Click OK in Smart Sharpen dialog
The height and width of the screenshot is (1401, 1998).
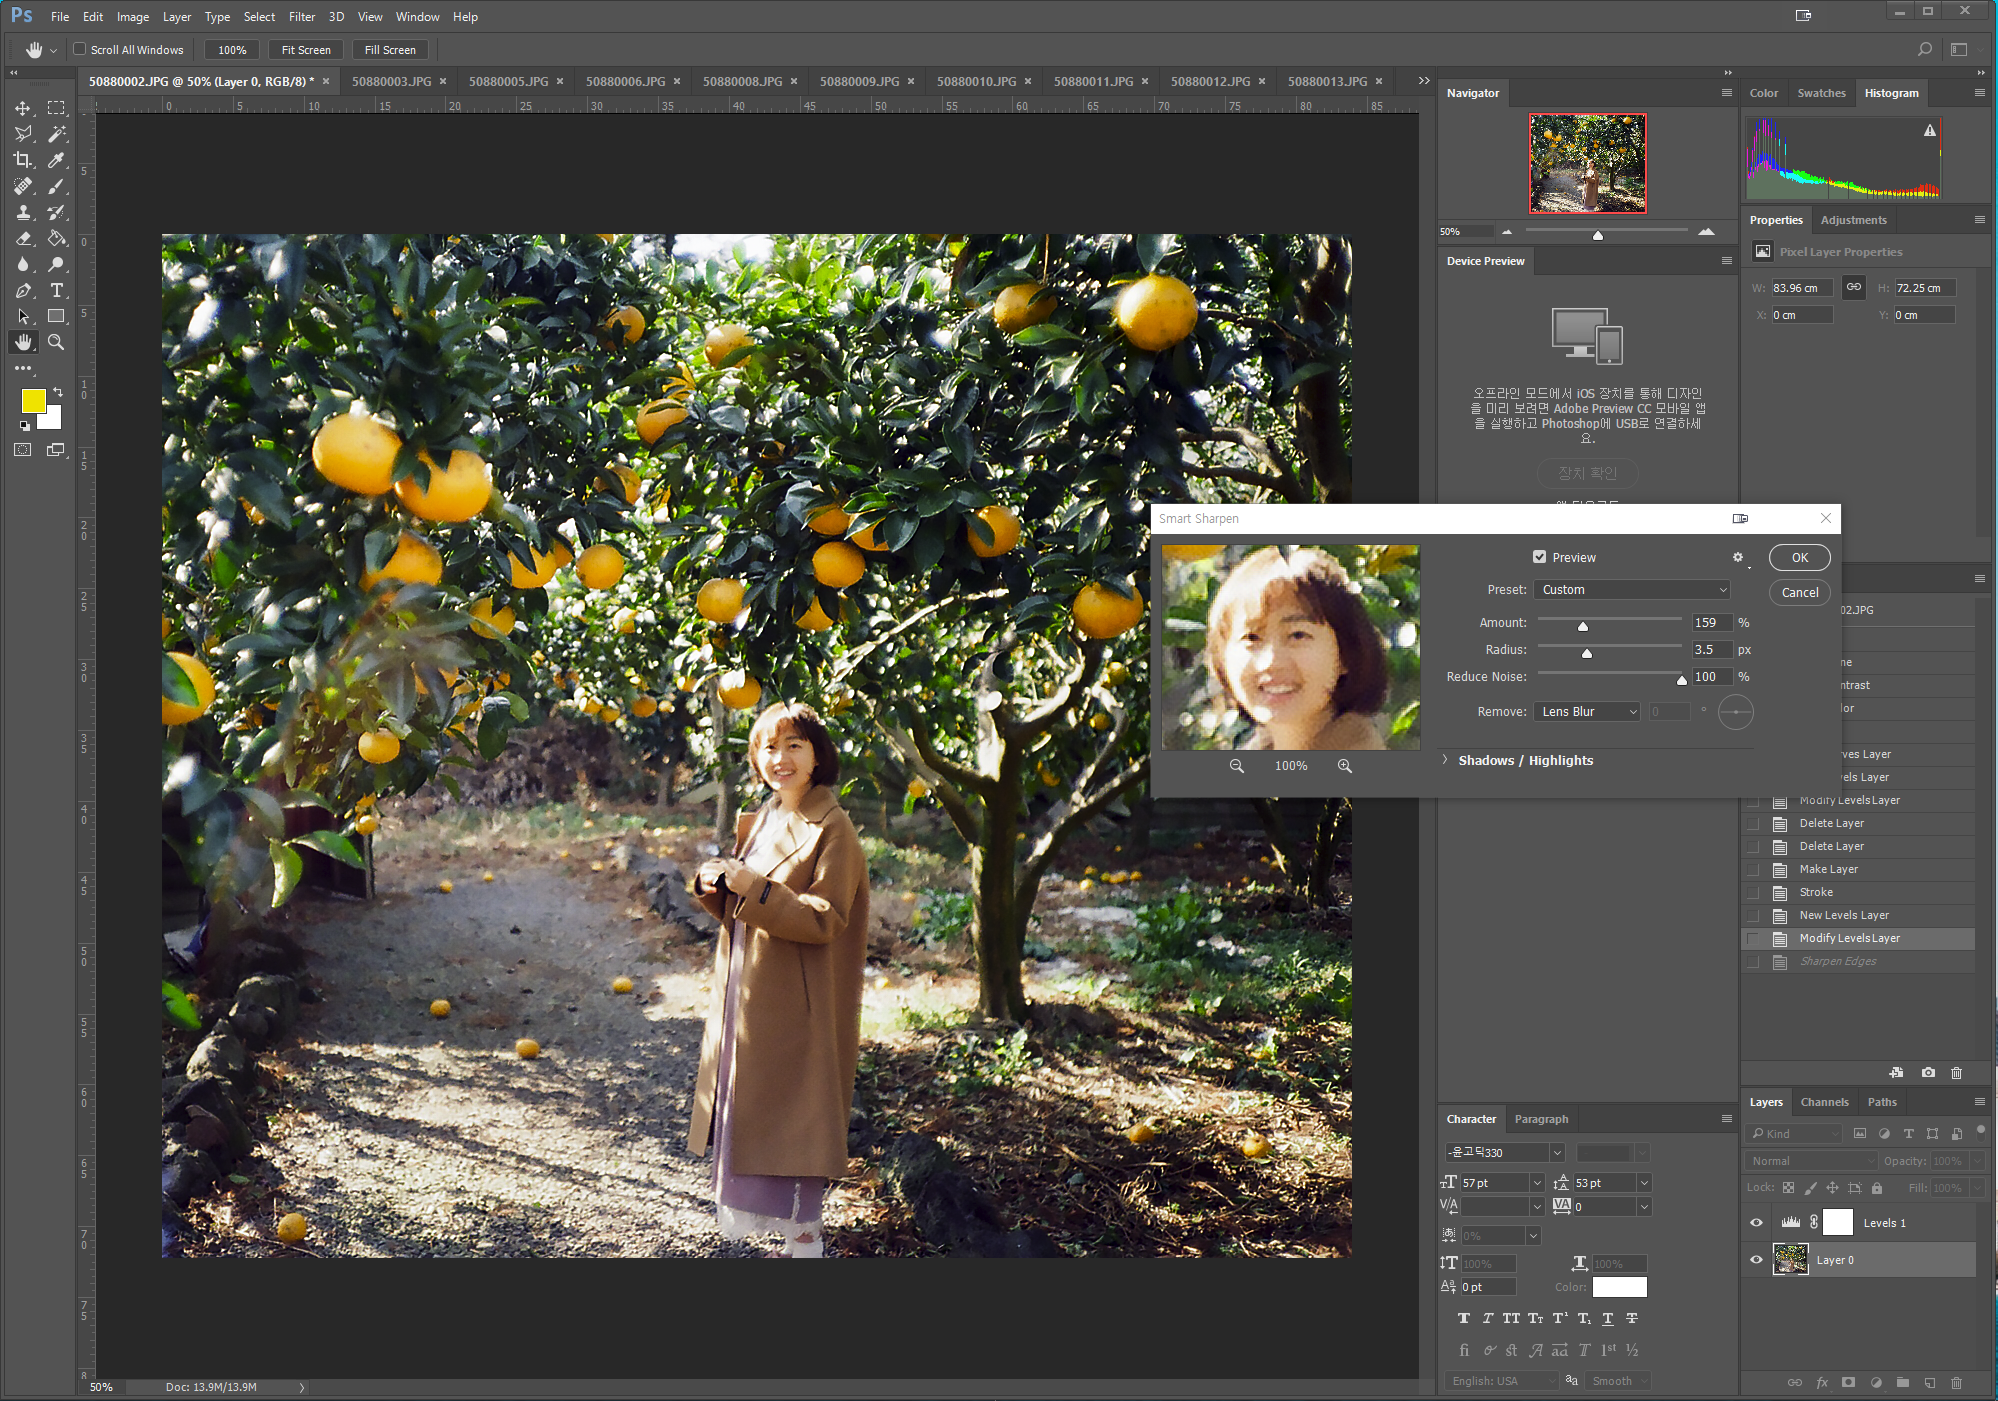click(1799, 558)
